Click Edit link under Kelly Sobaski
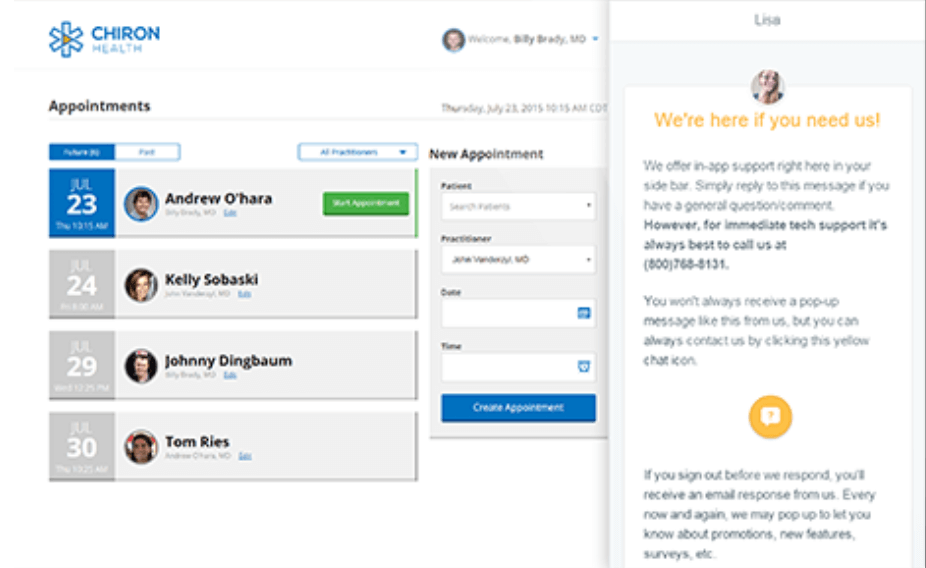This screenshot has height=568, width=926. (244, 294)
